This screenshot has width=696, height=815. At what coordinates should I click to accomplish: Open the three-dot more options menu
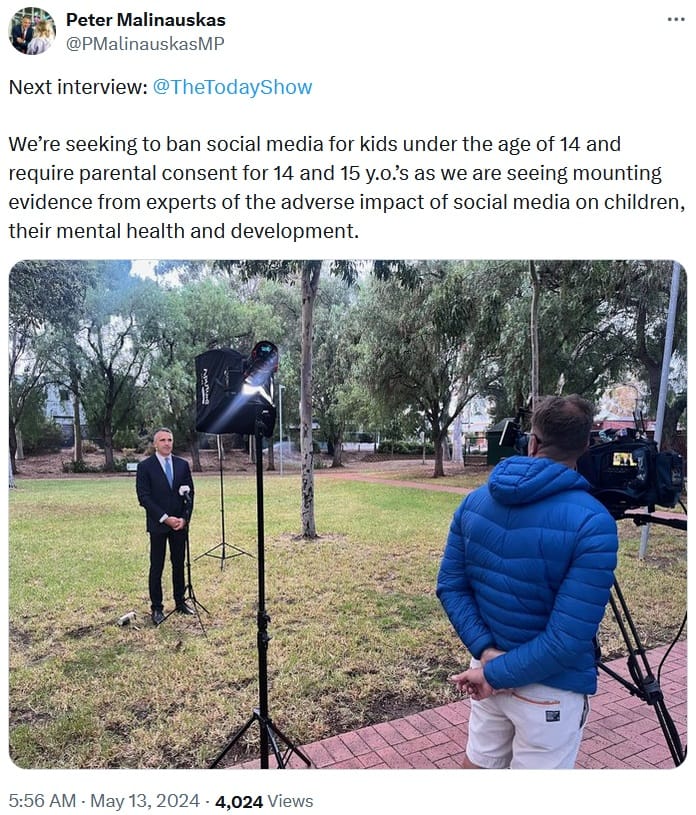[676, 20]
